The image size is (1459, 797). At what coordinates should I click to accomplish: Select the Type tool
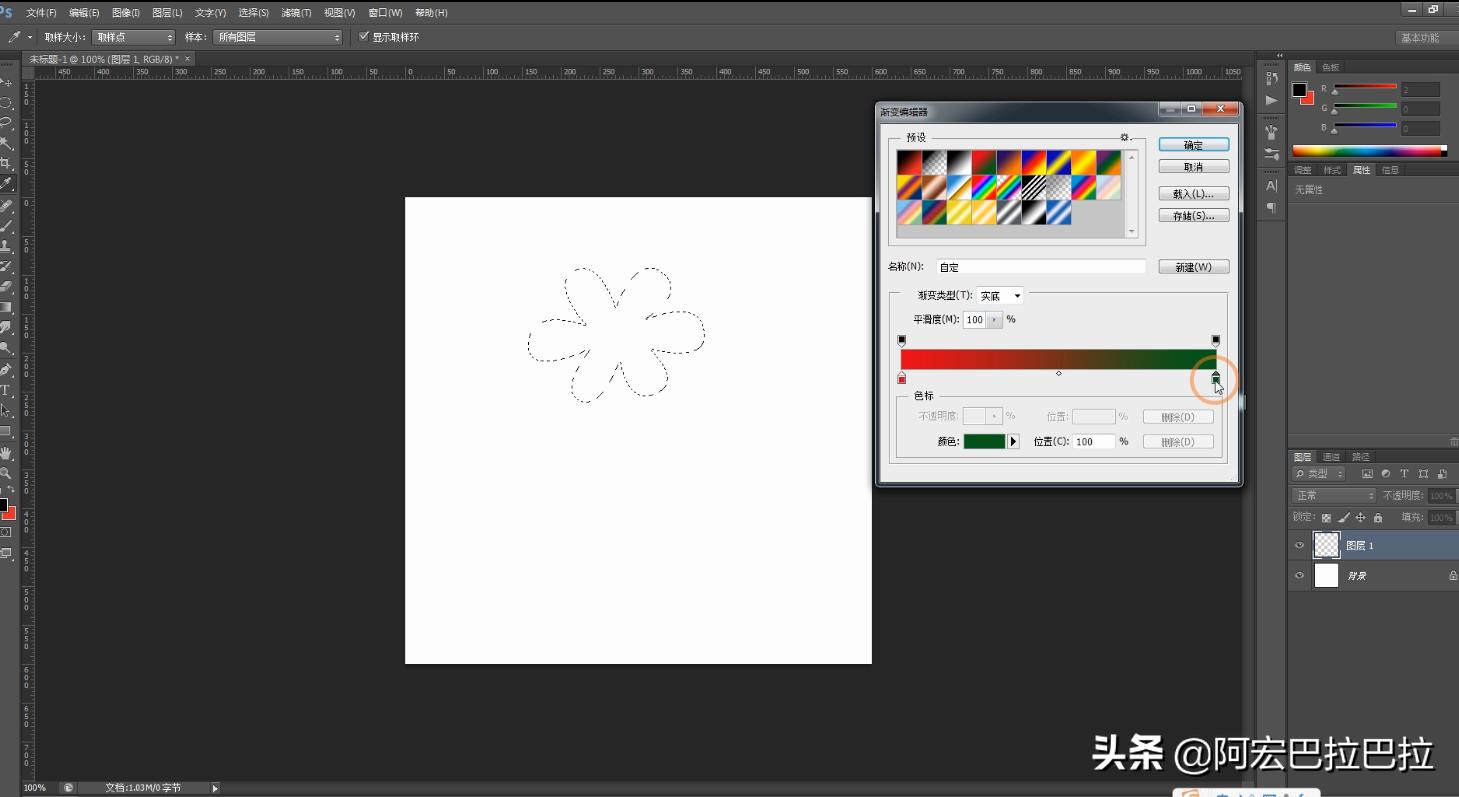[x=6, y=390]
